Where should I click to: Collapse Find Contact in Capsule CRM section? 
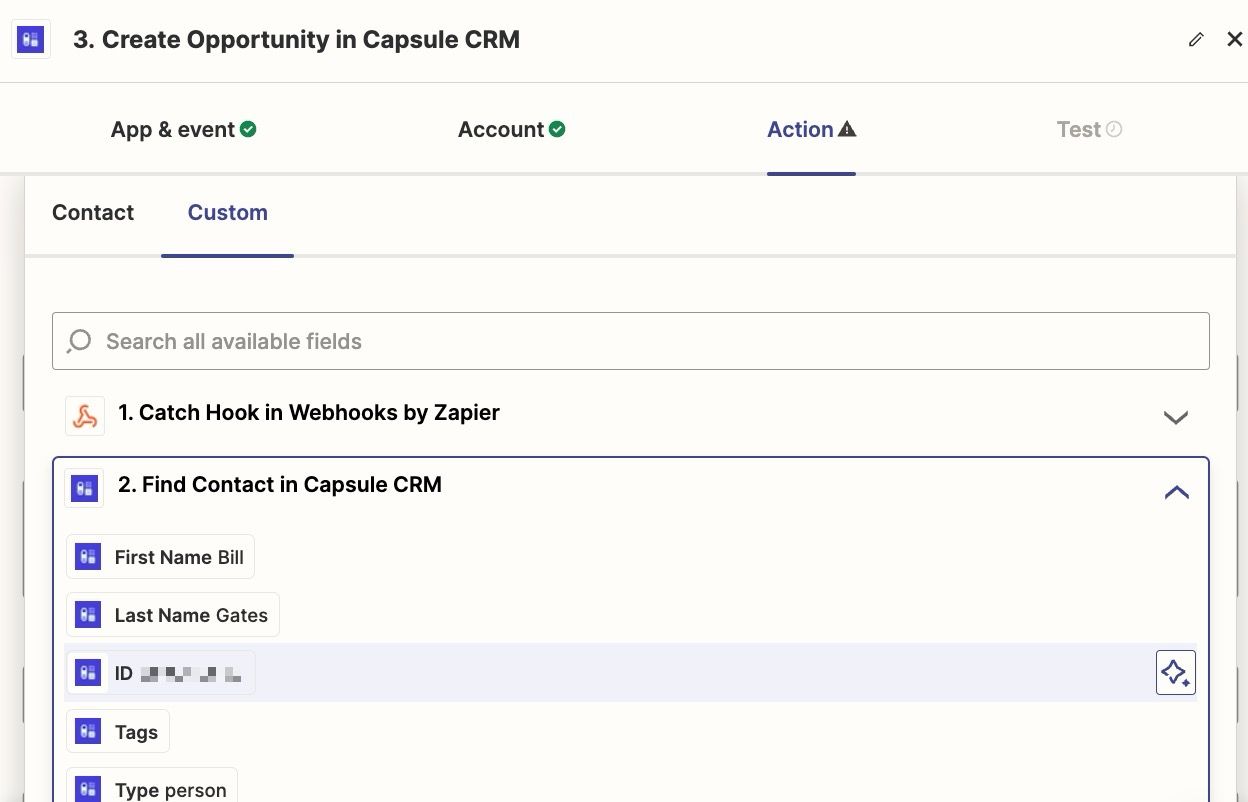point(631,488)
